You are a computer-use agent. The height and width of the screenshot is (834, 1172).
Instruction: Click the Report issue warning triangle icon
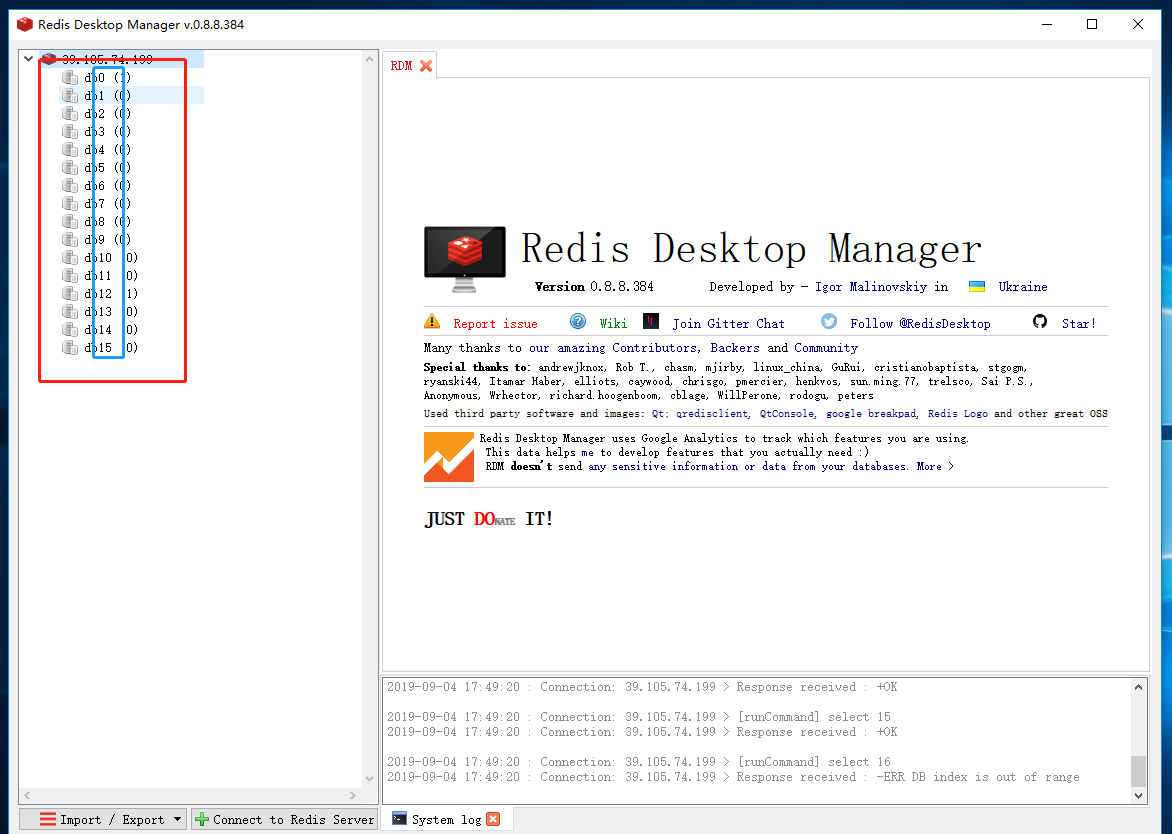[433, 322]
